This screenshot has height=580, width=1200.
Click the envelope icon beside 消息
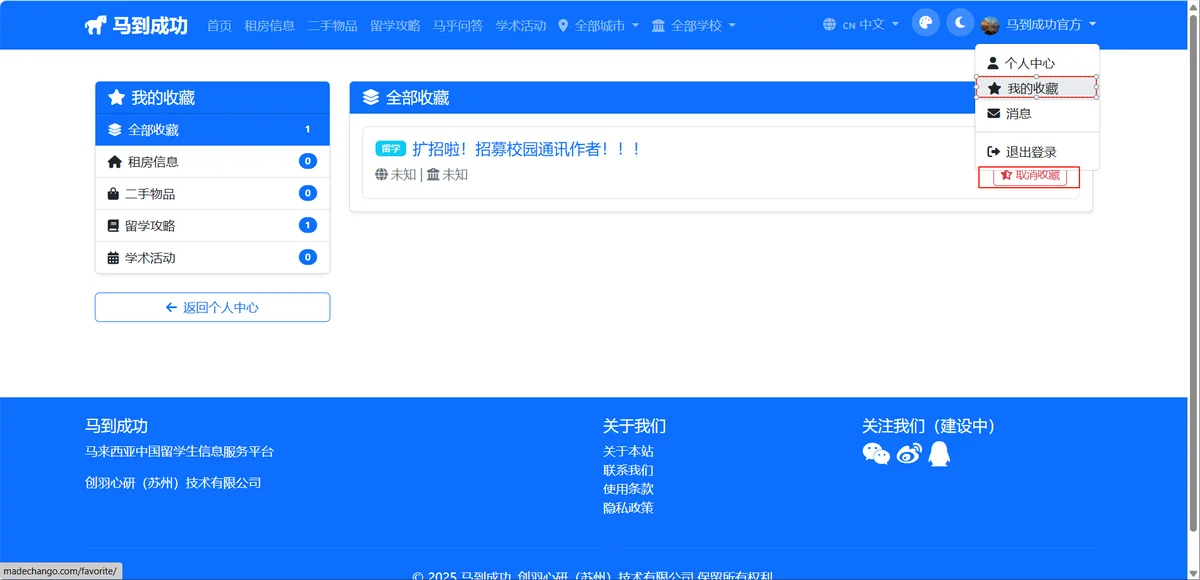(x=993, y=113)
